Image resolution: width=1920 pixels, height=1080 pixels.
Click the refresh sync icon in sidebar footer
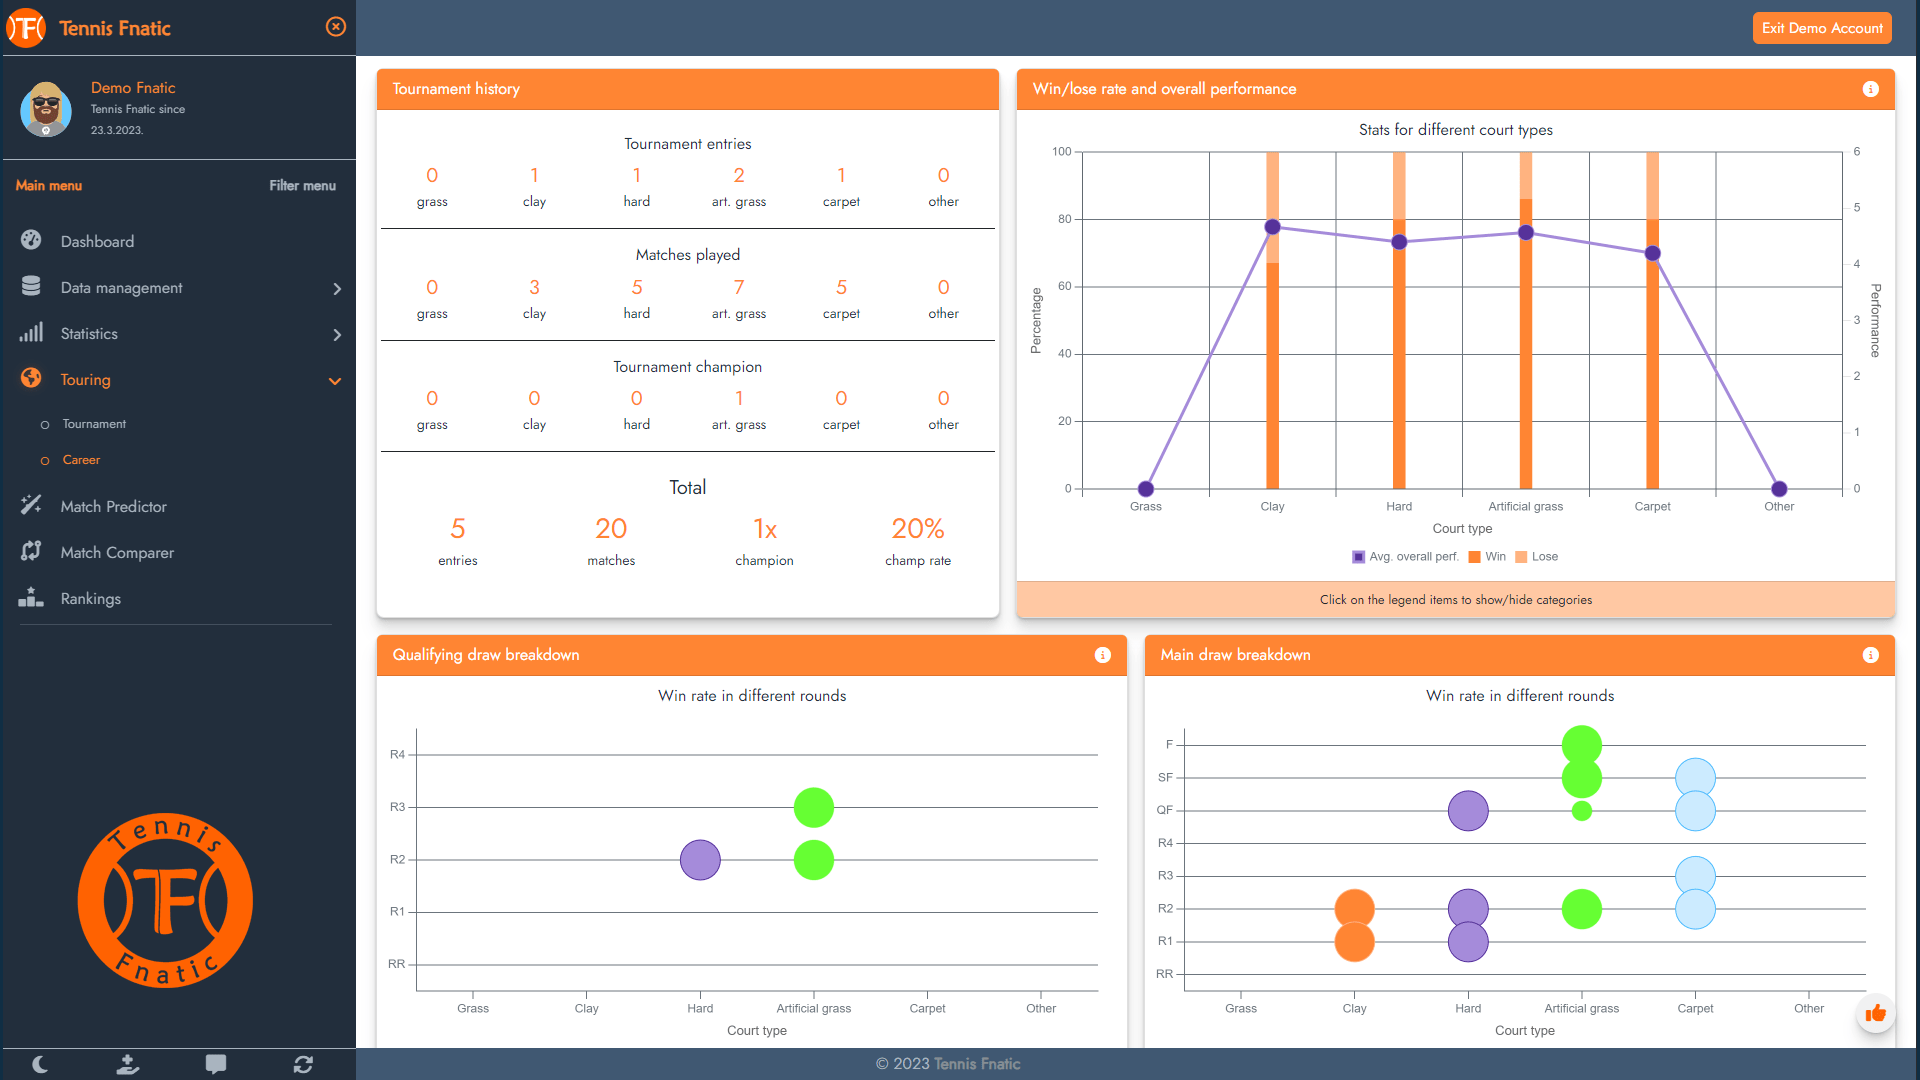304,1065
